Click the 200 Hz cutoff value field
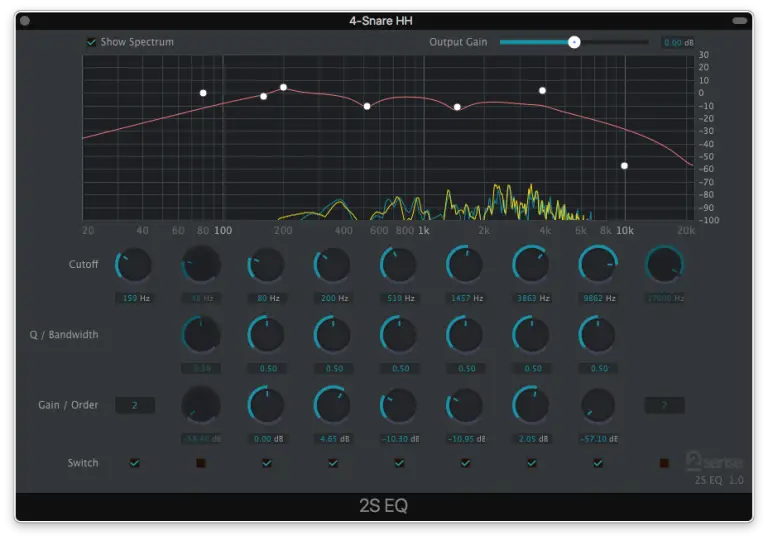Viewport: 768px width, 540px height. click(x=334, y=298)
